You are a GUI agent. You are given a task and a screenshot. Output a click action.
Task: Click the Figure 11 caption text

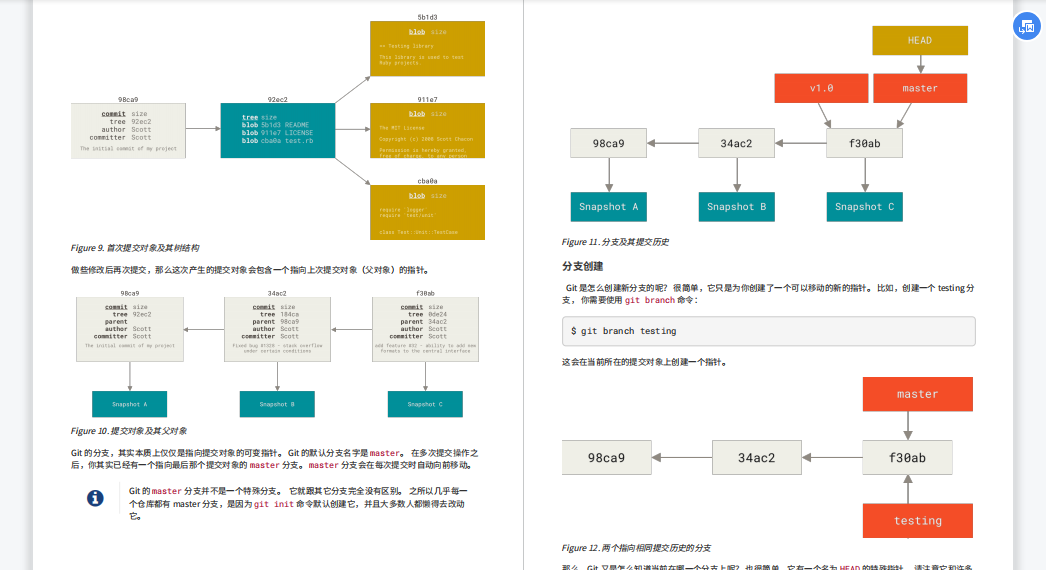[x=615, y=242]
